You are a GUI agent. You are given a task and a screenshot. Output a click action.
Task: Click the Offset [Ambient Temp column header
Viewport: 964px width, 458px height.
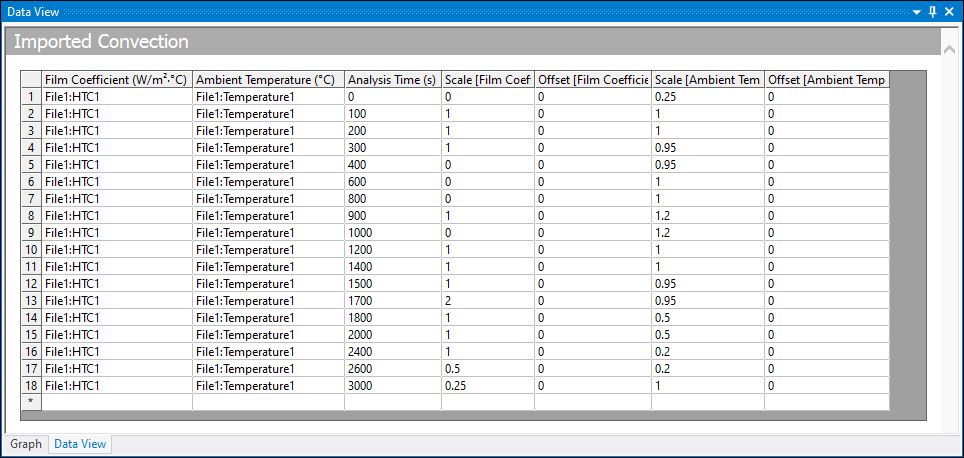point(826,80)
